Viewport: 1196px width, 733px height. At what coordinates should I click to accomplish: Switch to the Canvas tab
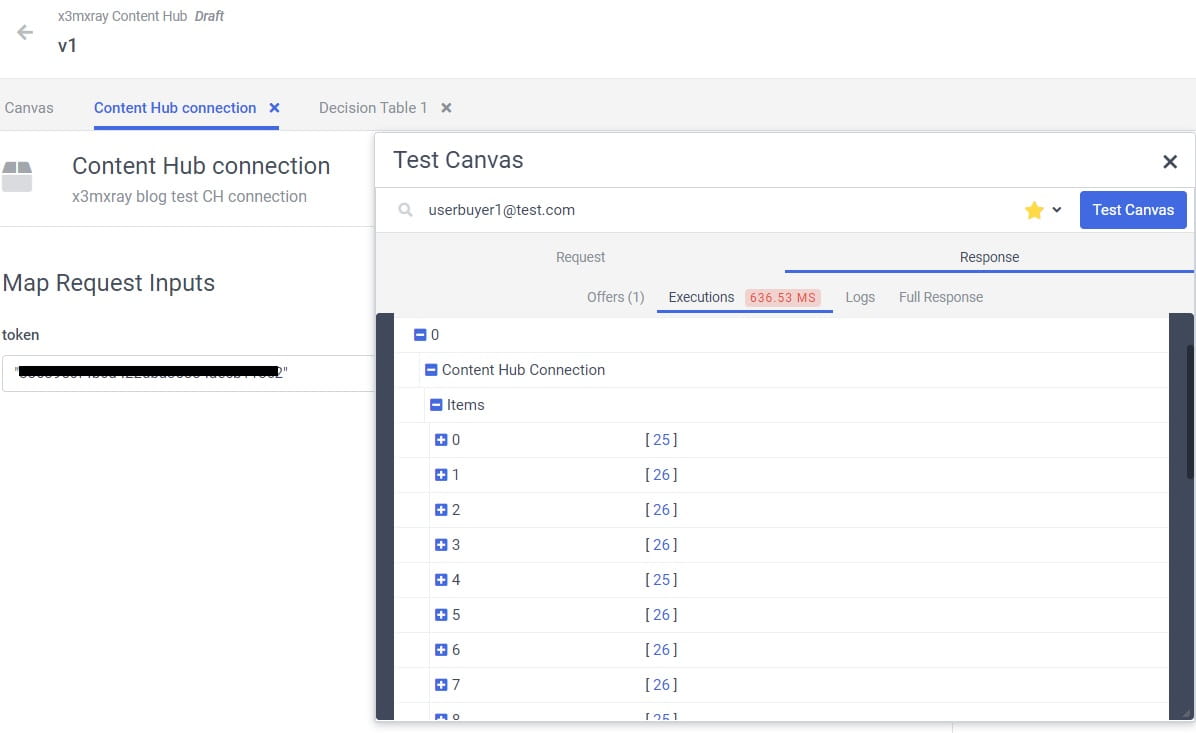pyautogui.click(x=29, y=108)
